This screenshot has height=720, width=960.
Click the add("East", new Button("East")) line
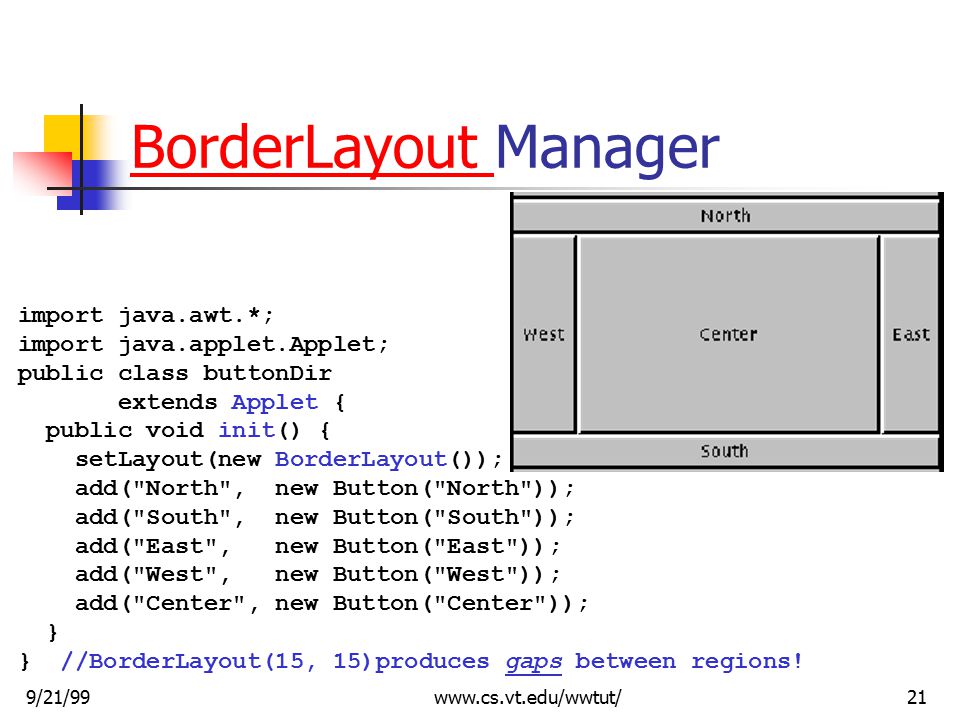click(317, 546)
